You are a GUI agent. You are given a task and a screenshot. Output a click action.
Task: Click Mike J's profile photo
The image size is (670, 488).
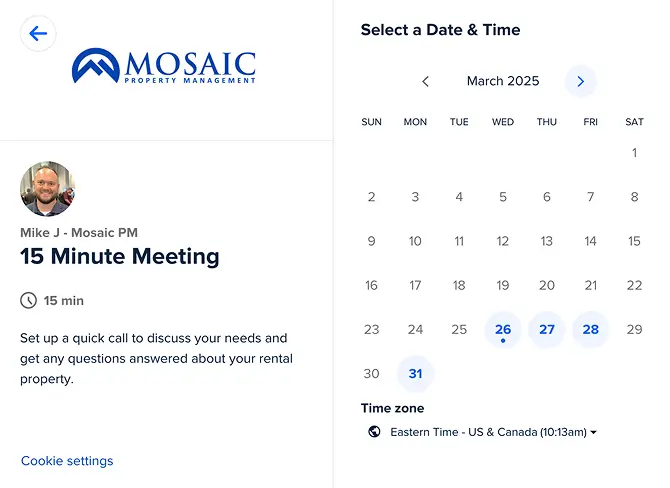(x=46, y=189)
